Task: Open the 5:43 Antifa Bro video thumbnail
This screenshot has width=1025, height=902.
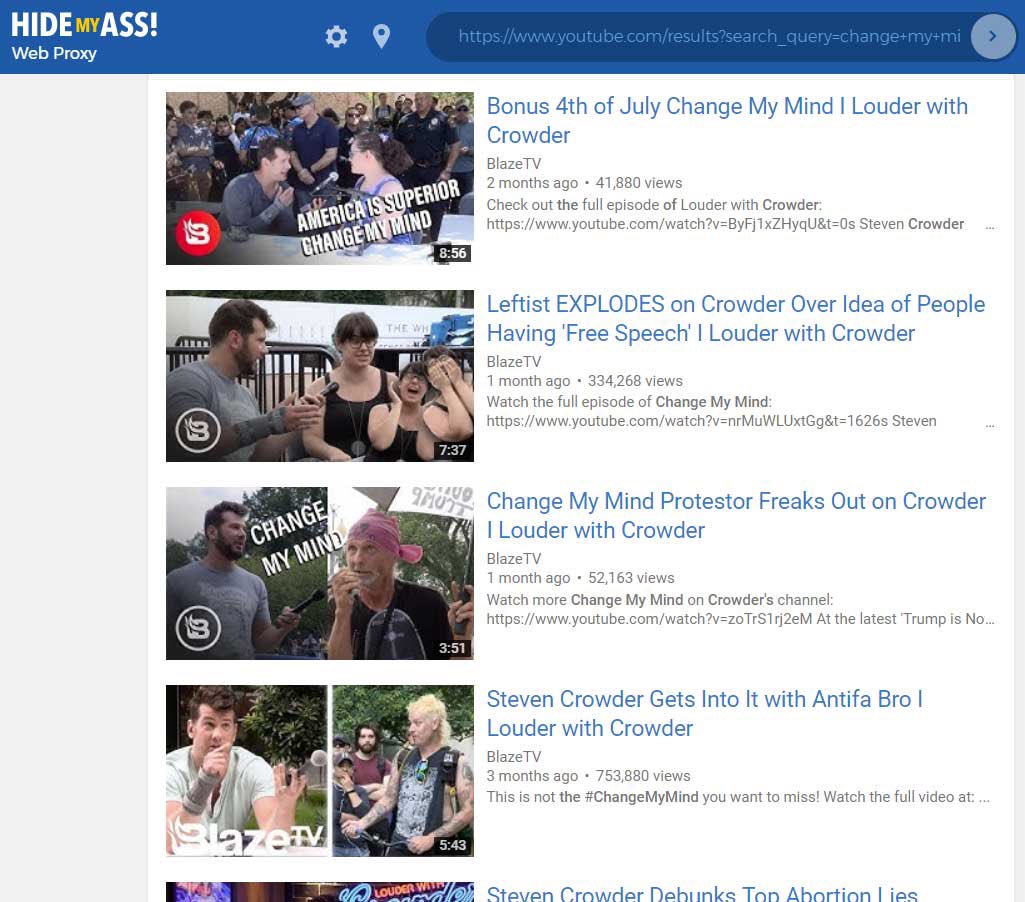Action: [320, 771]
